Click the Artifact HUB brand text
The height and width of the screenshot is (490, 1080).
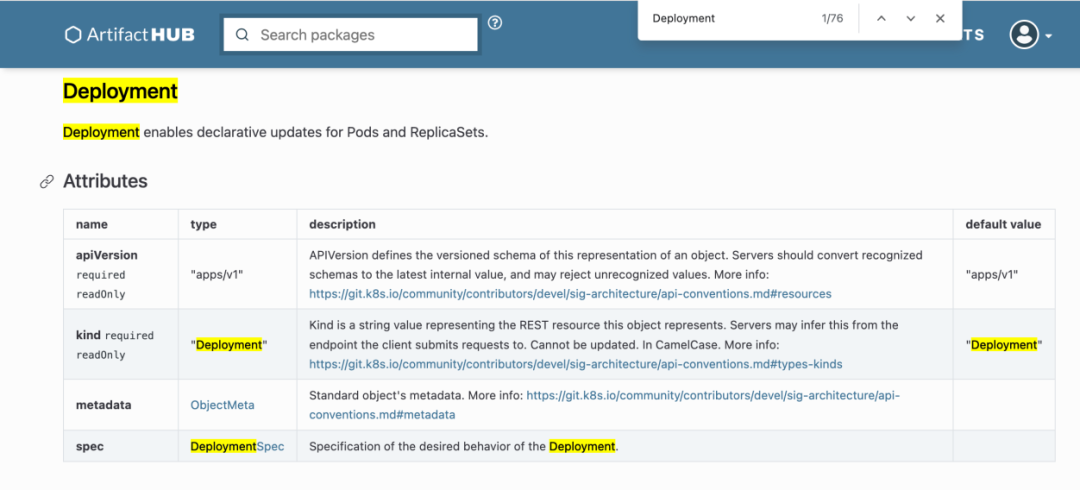tap(141, 34)
